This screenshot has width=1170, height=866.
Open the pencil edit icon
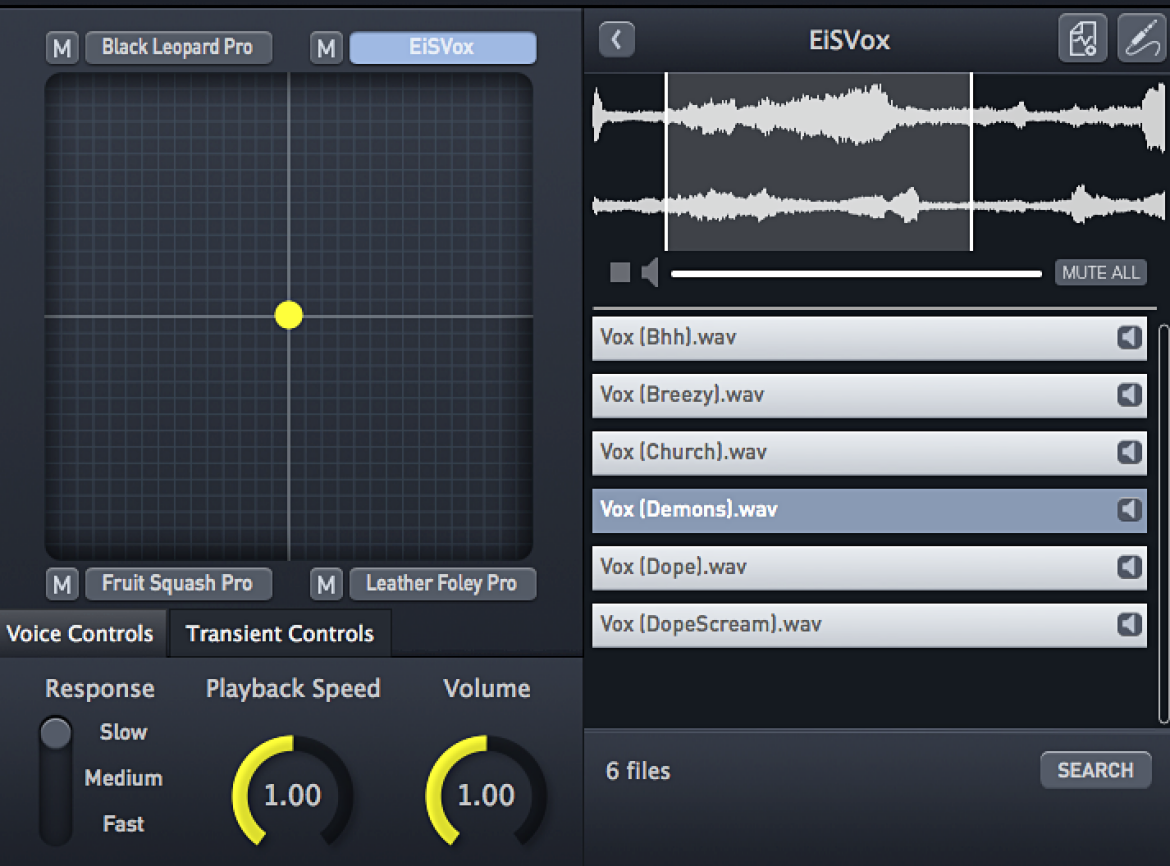click(x=1142, y=38)
